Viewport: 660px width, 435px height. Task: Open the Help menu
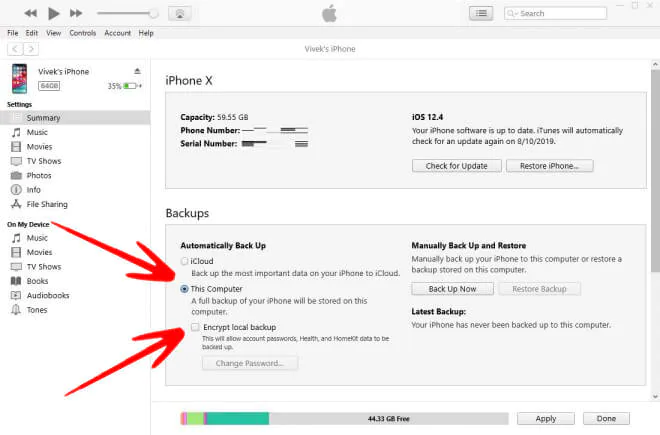(x=146, y=33)
